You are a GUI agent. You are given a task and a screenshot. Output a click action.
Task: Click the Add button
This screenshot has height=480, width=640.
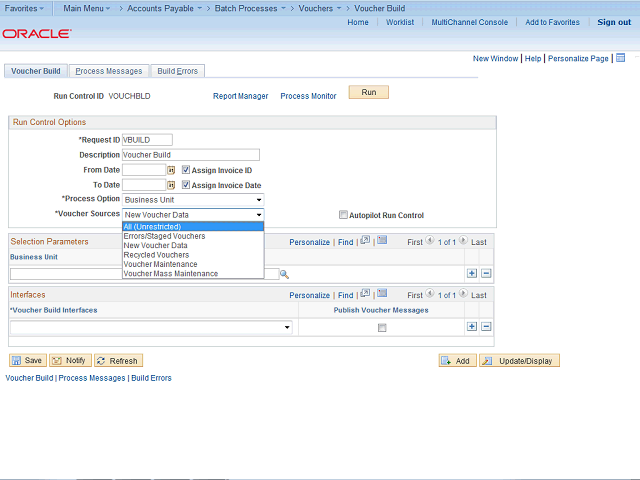[458, 360]
